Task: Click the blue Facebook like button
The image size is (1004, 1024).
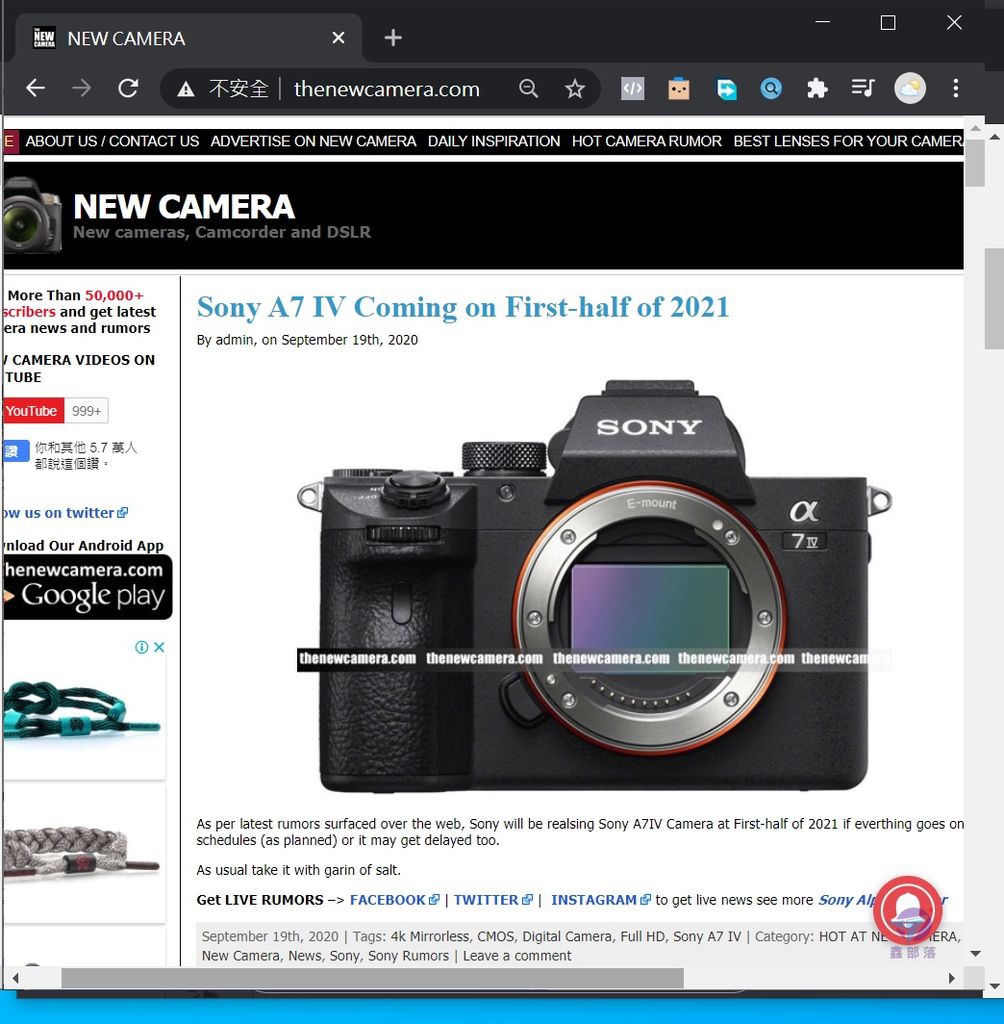Action: pyautogui.click(x=16, y=451)
